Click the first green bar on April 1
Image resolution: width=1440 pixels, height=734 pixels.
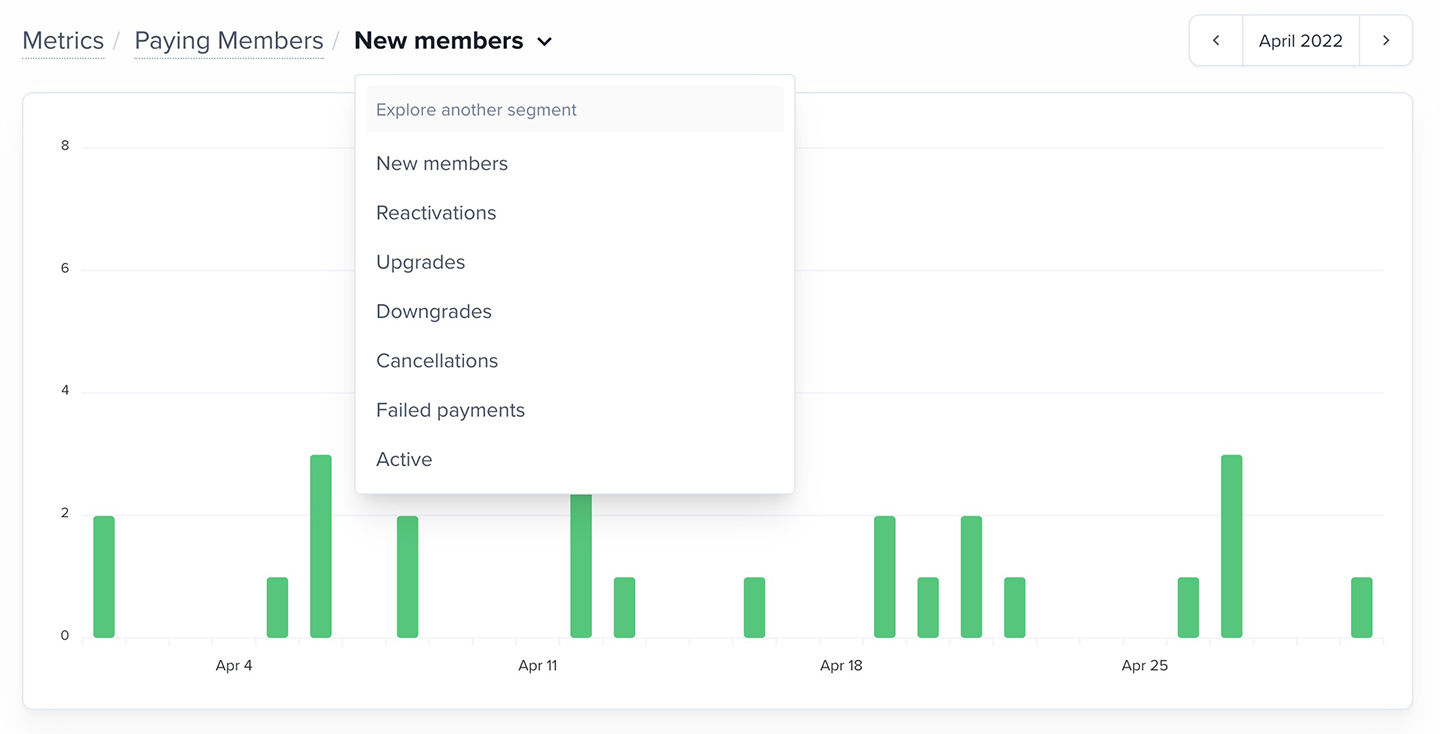(x=104, y=577)
